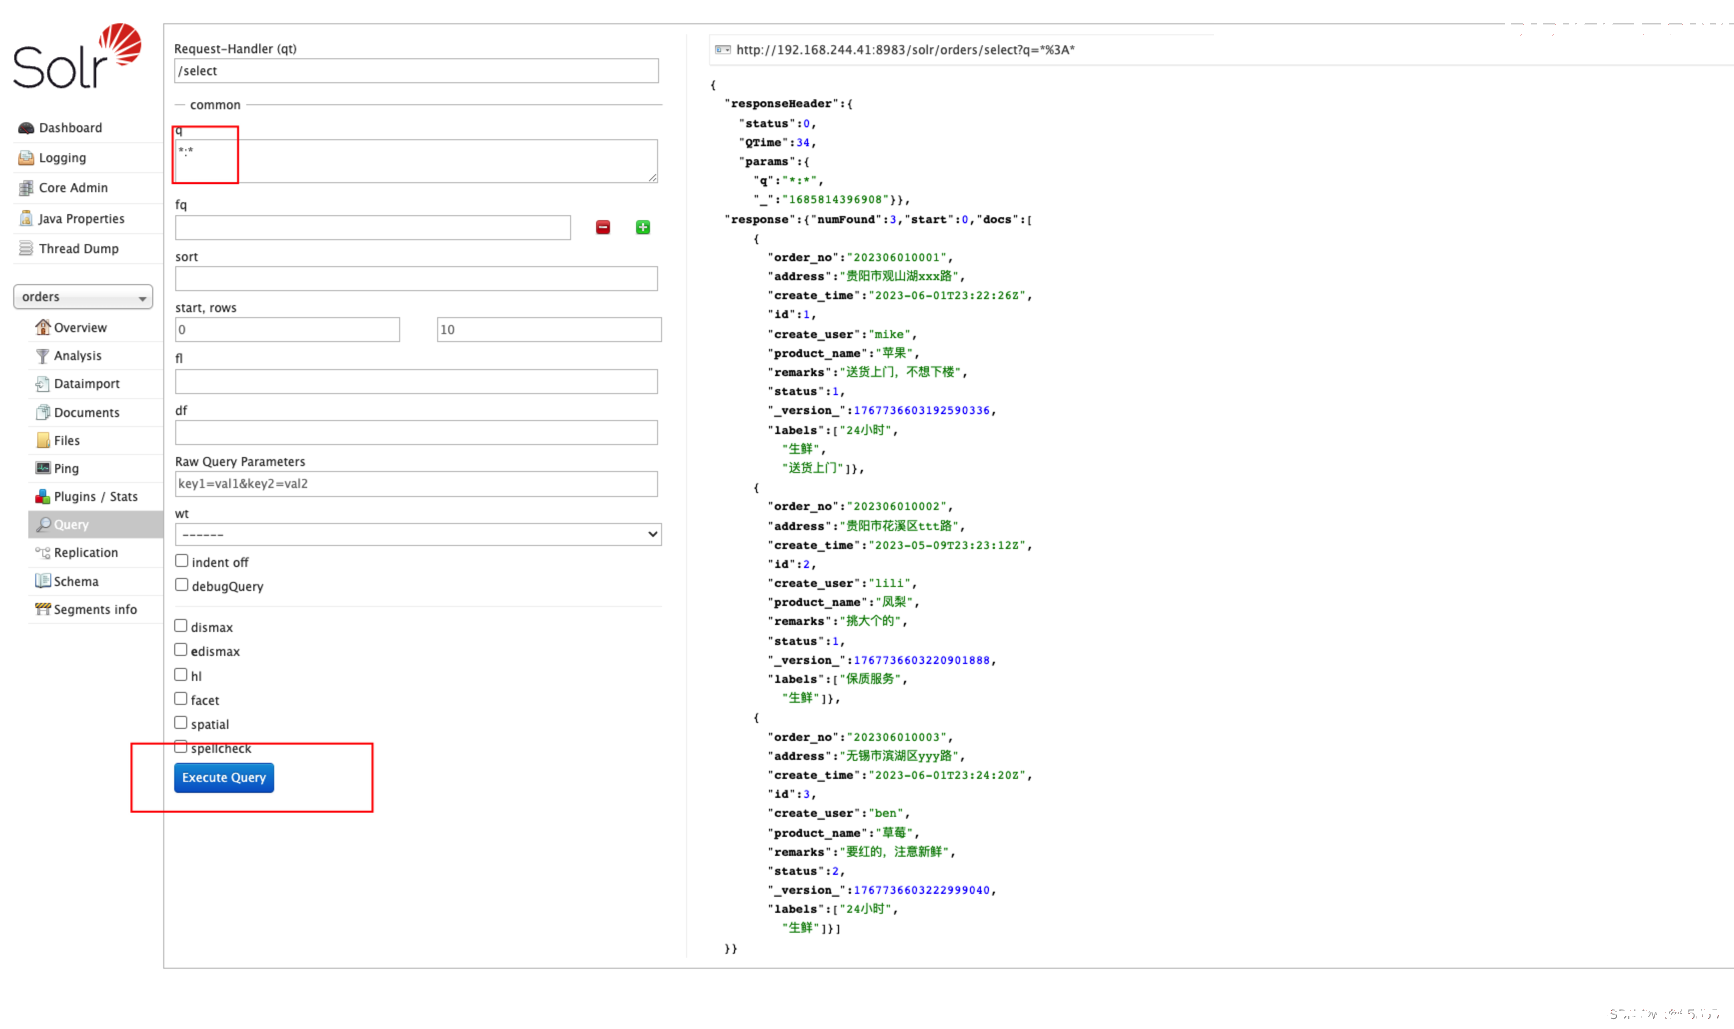The height and width of the screenshot is (1029, 1734).
Task: Go to the Overview page
Action: (x=80, y=328)
